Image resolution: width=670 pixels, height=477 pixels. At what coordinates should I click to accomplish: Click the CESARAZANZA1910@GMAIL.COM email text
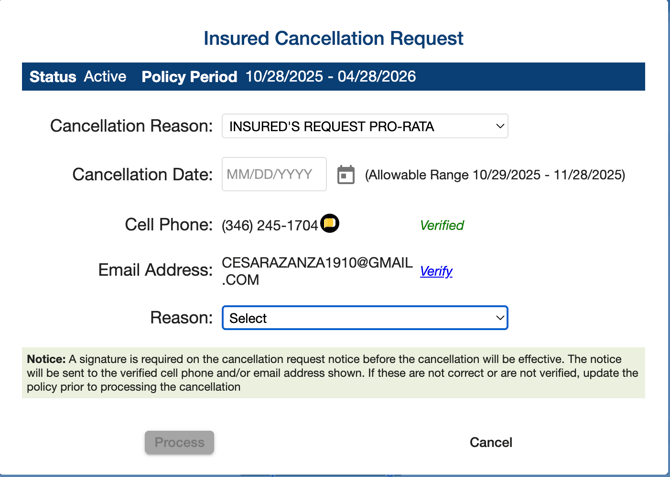click(316, 270)
